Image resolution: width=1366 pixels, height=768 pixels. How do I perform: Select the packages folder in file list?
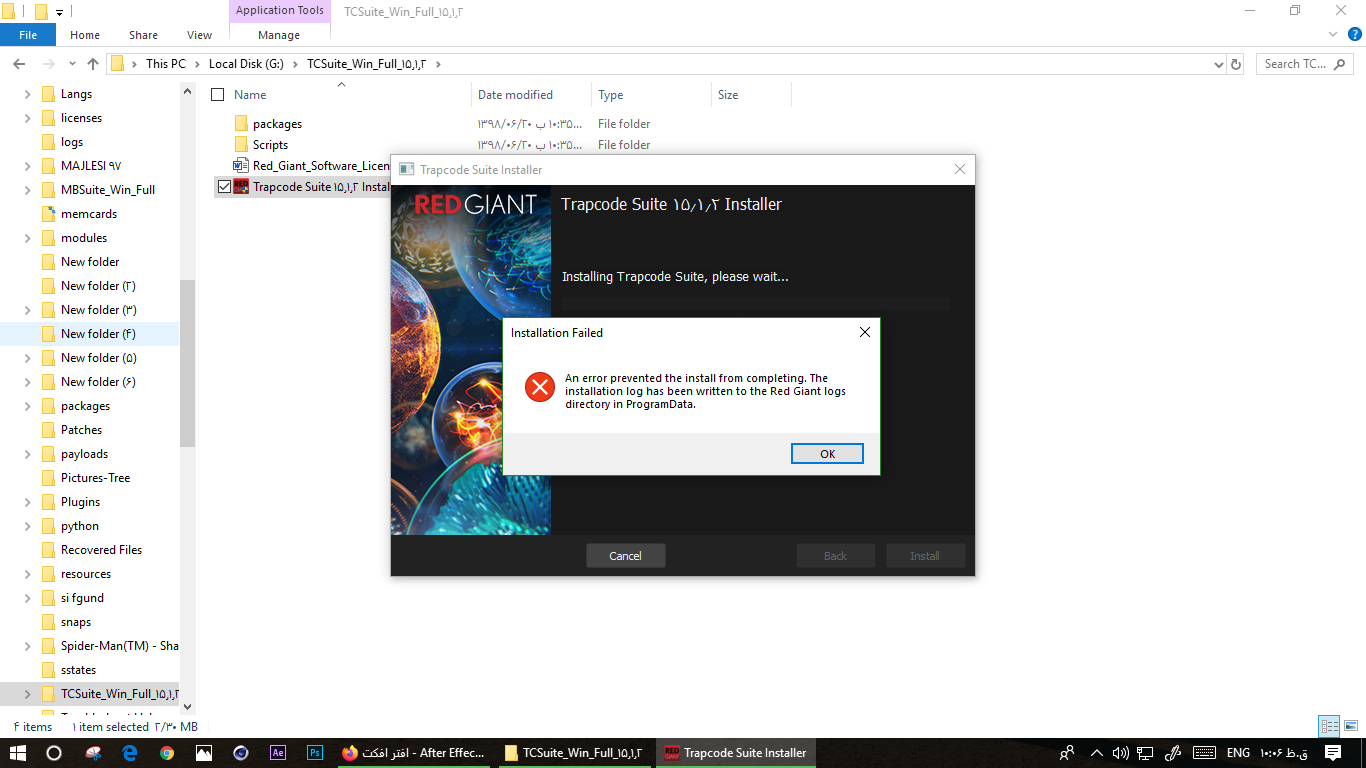click(277, 124)
